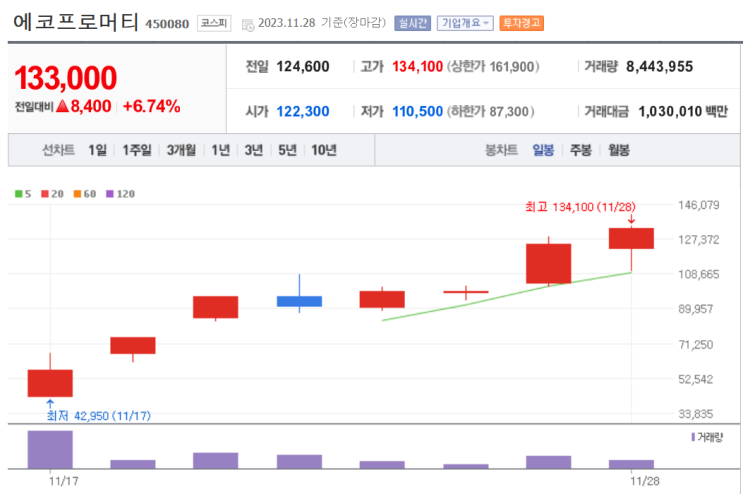Select the 3년 line chart tab

click(254, 150)
